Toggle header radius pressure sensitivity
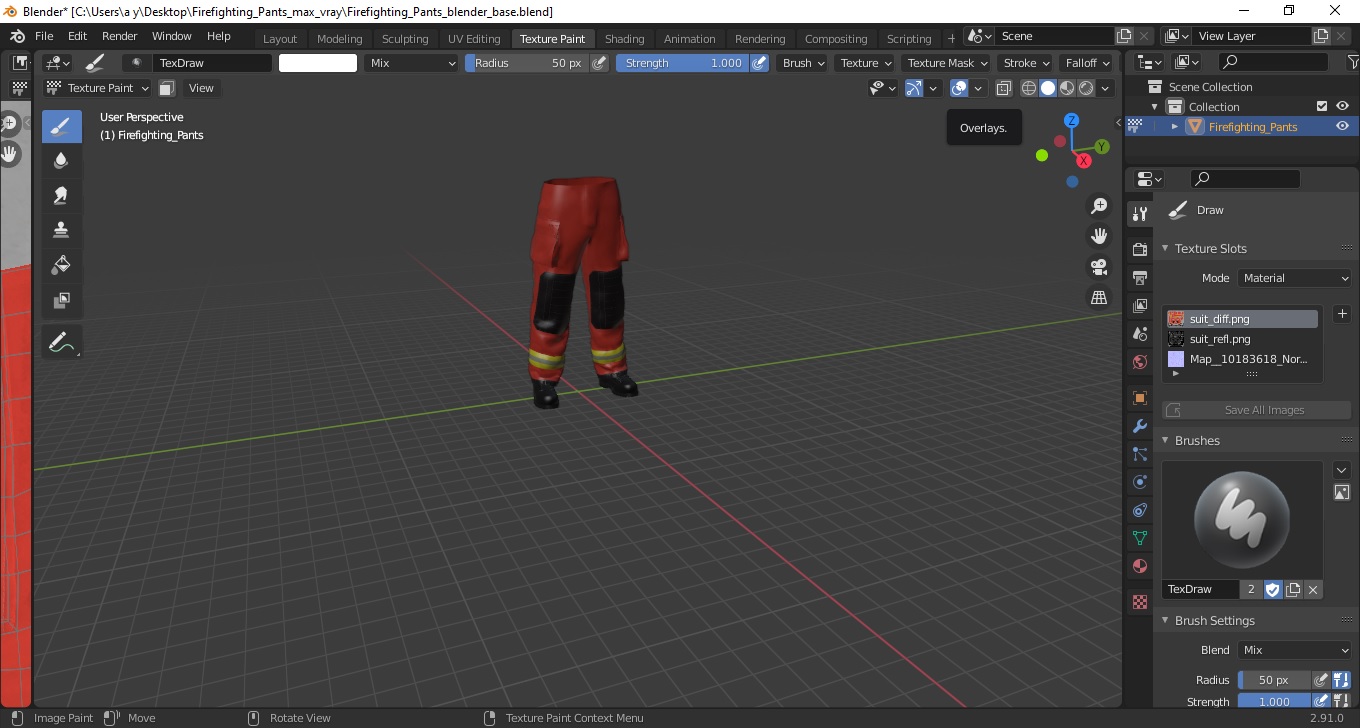 click(599, 63)
